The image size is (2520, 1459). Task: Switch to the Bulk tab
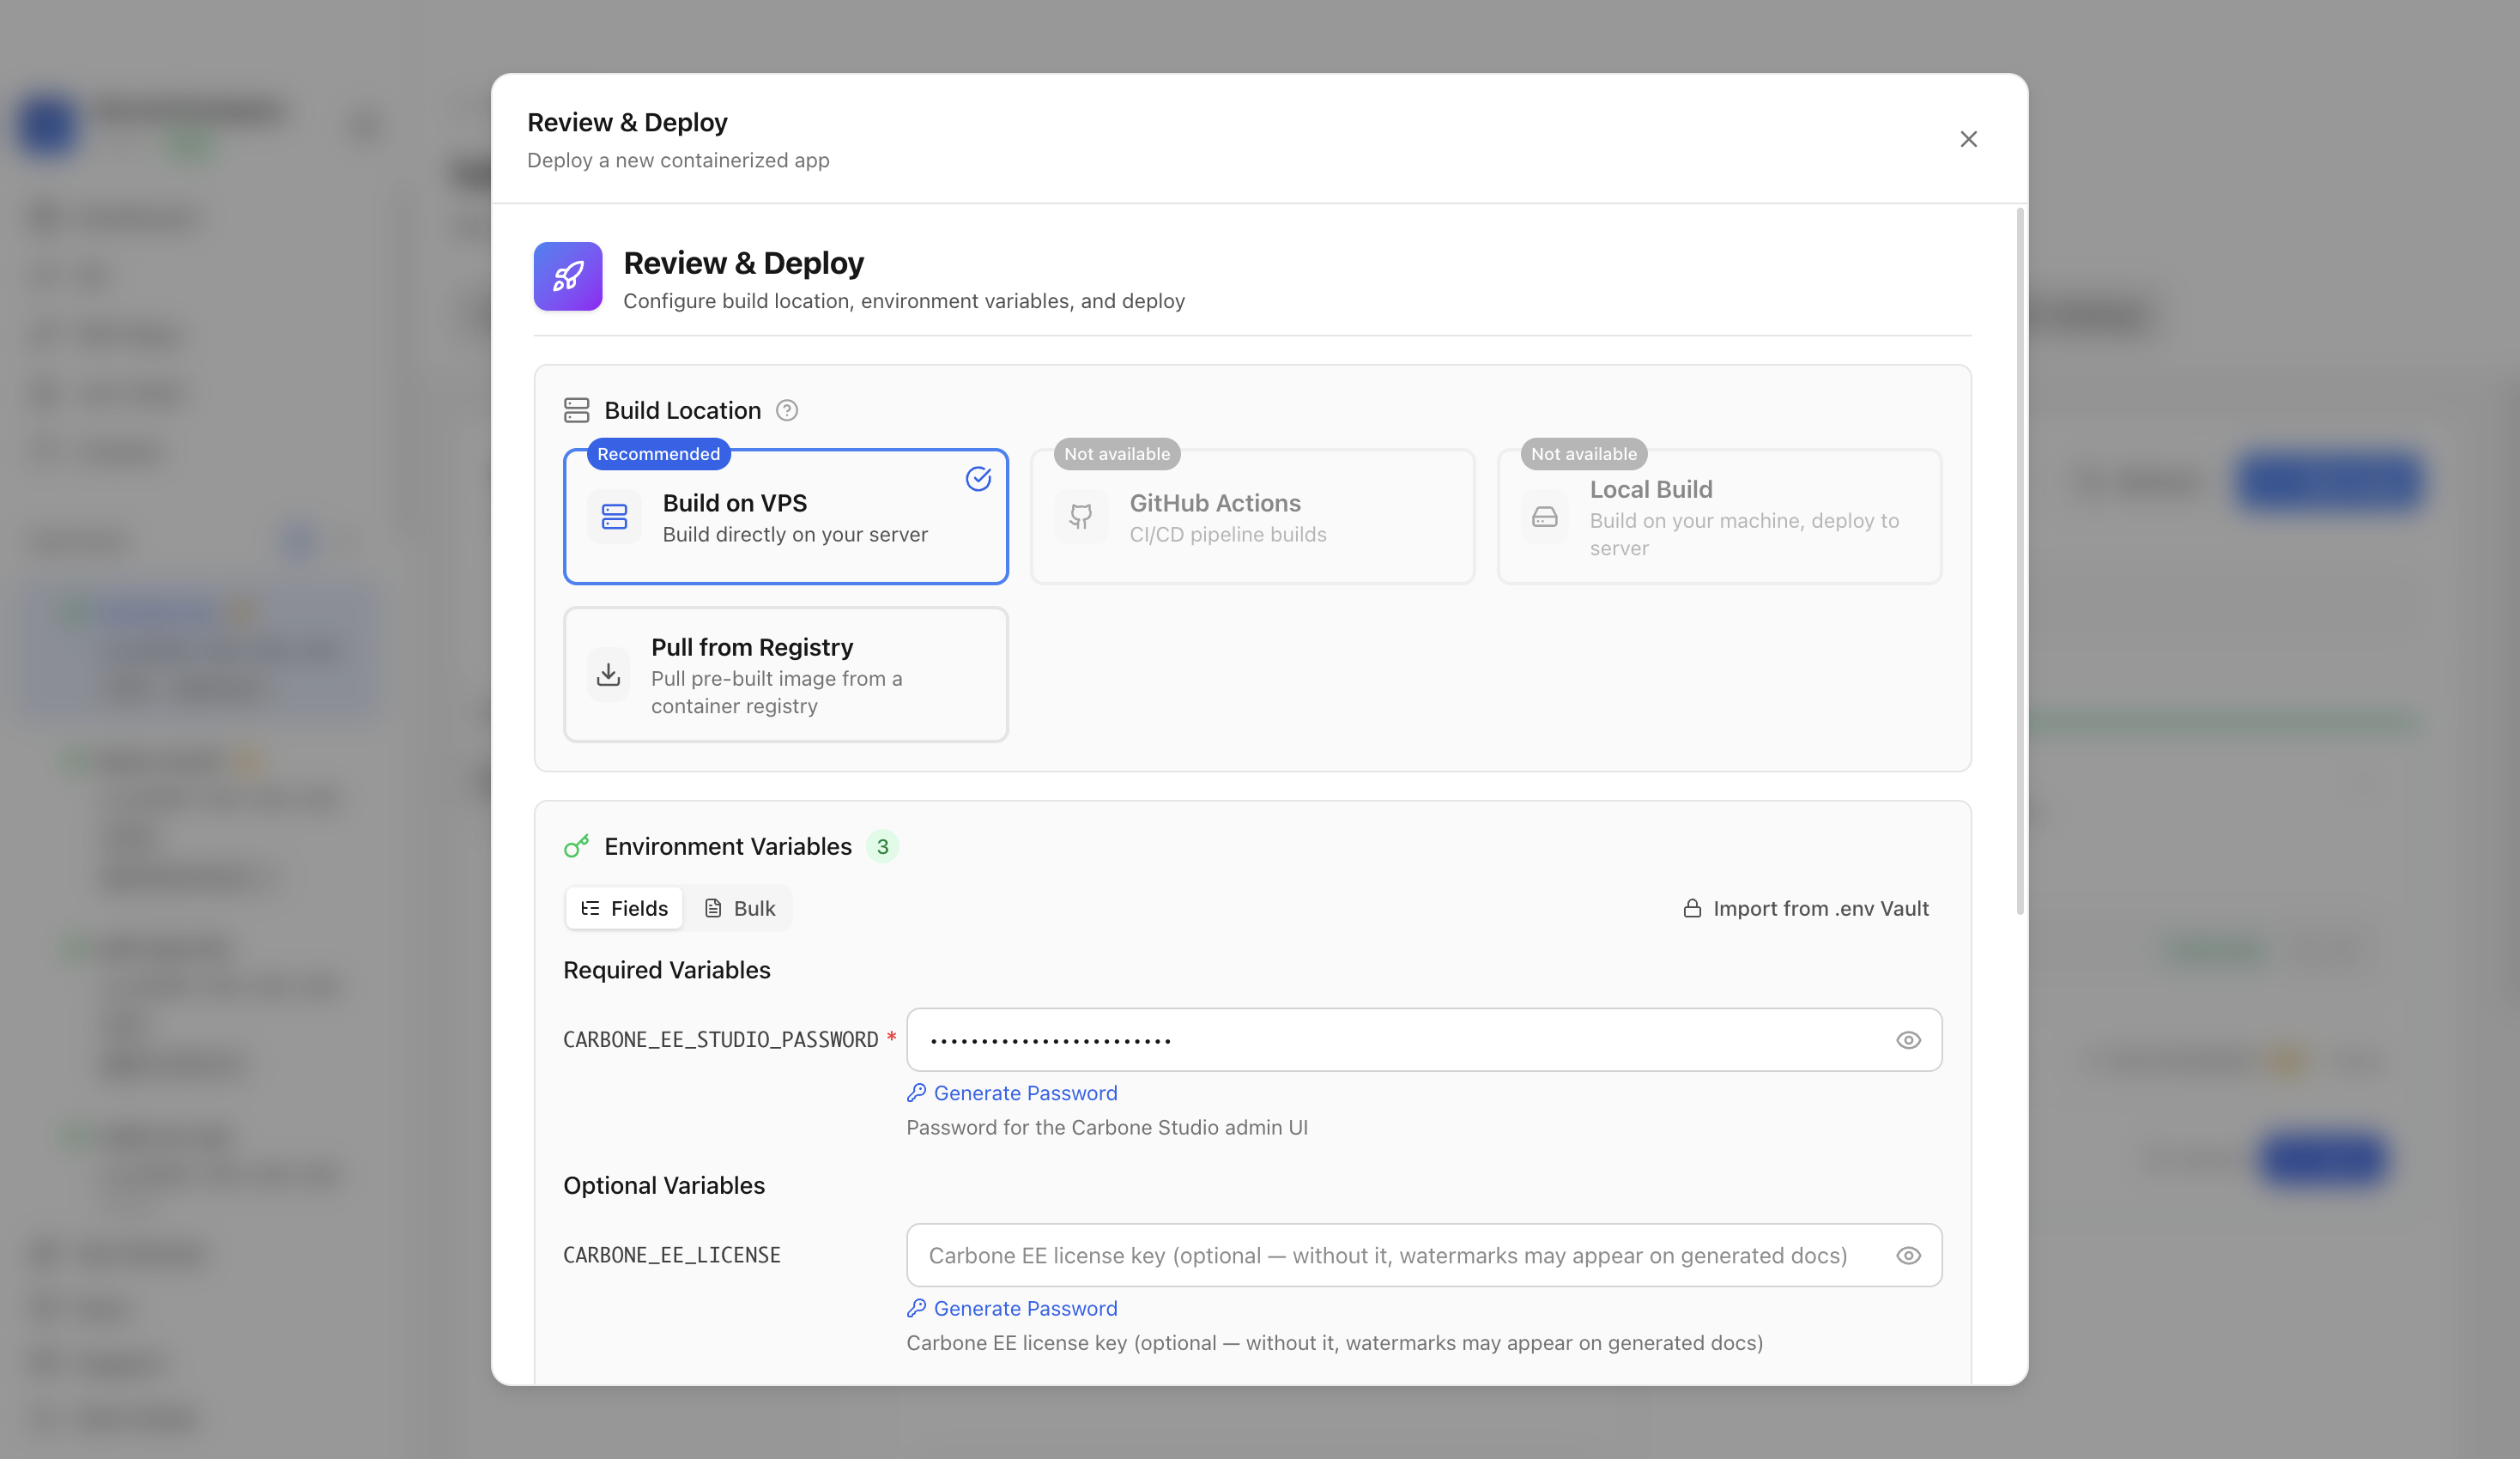[740, 908]
